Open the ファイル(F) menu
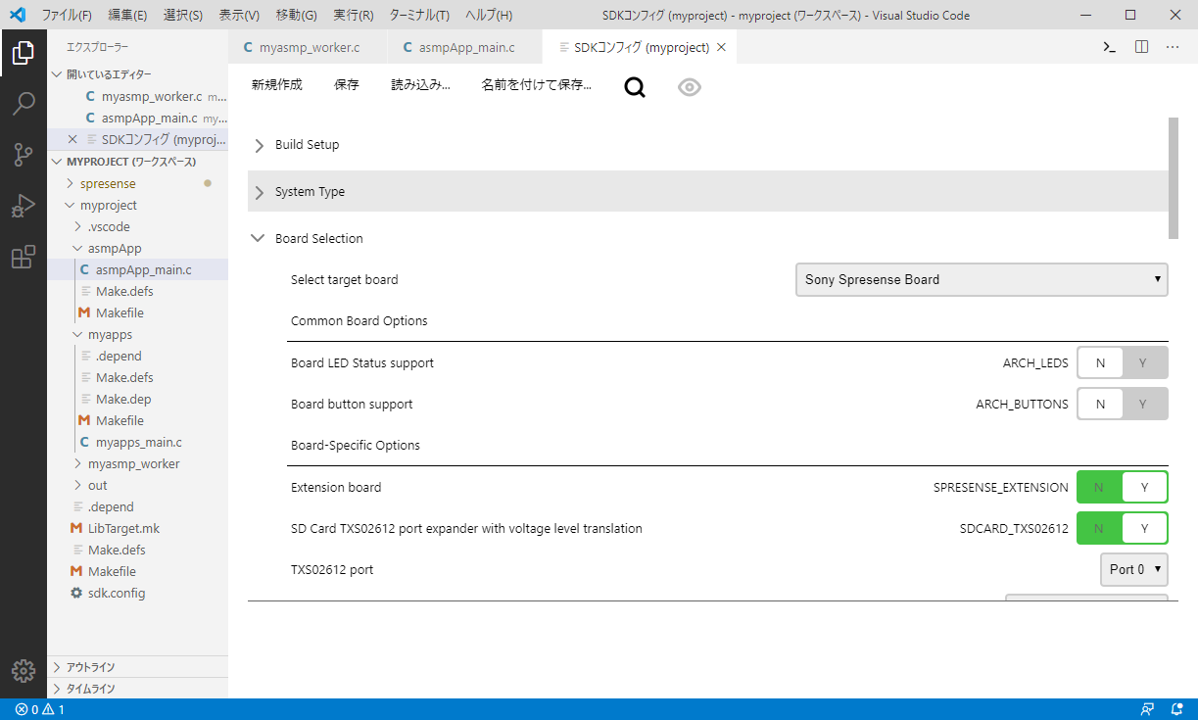The width and height of the screenshot is (1198, 720). point(66,15)
